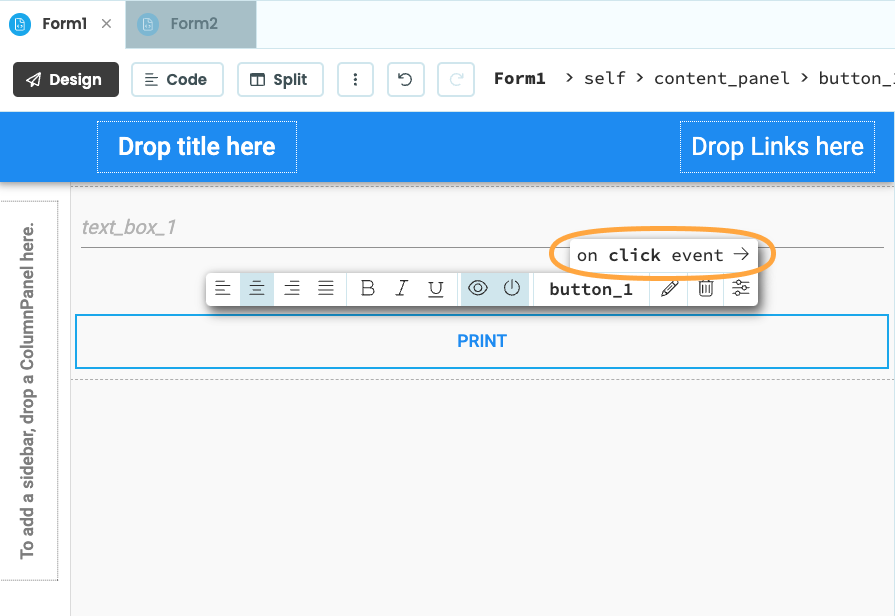Toggle bold formatting for button_1
The width and height of the screenshot is (895, 616).
click(367, 288)
